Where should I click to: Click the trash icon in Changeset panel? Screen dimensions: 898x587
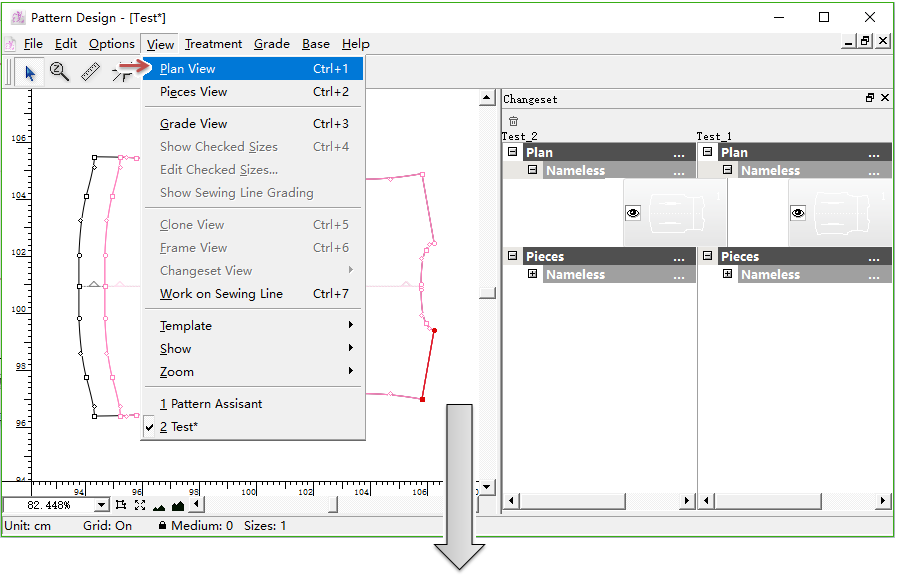point(513,121)
